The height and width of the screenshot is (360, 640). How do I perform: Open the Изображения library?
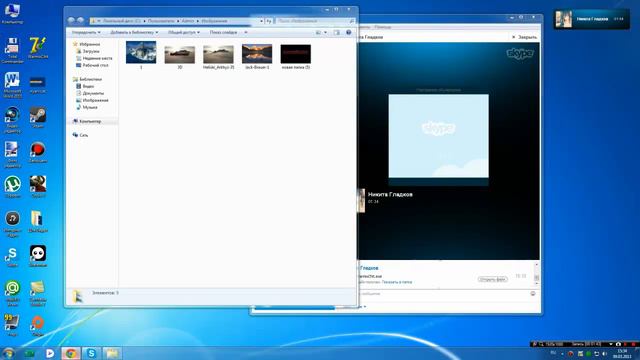pyautogui.click(x=95, y=100)
